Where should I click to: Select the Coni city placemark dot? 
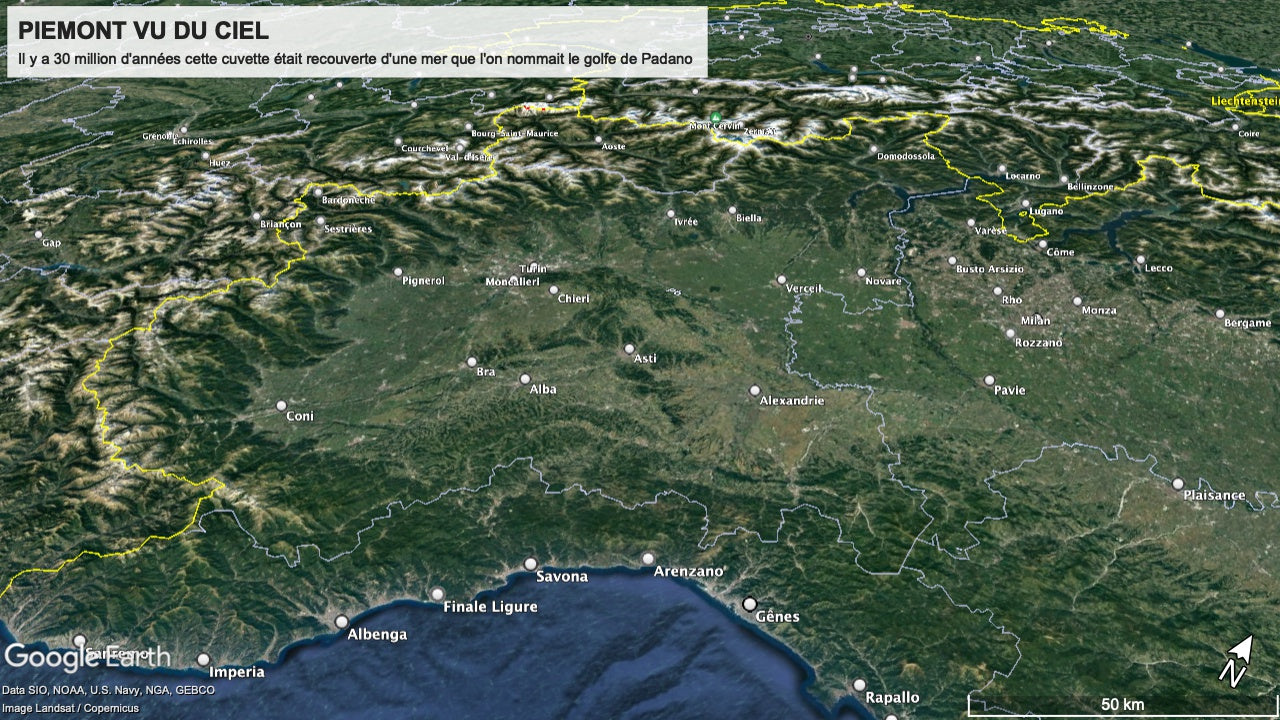coord(281,406)
